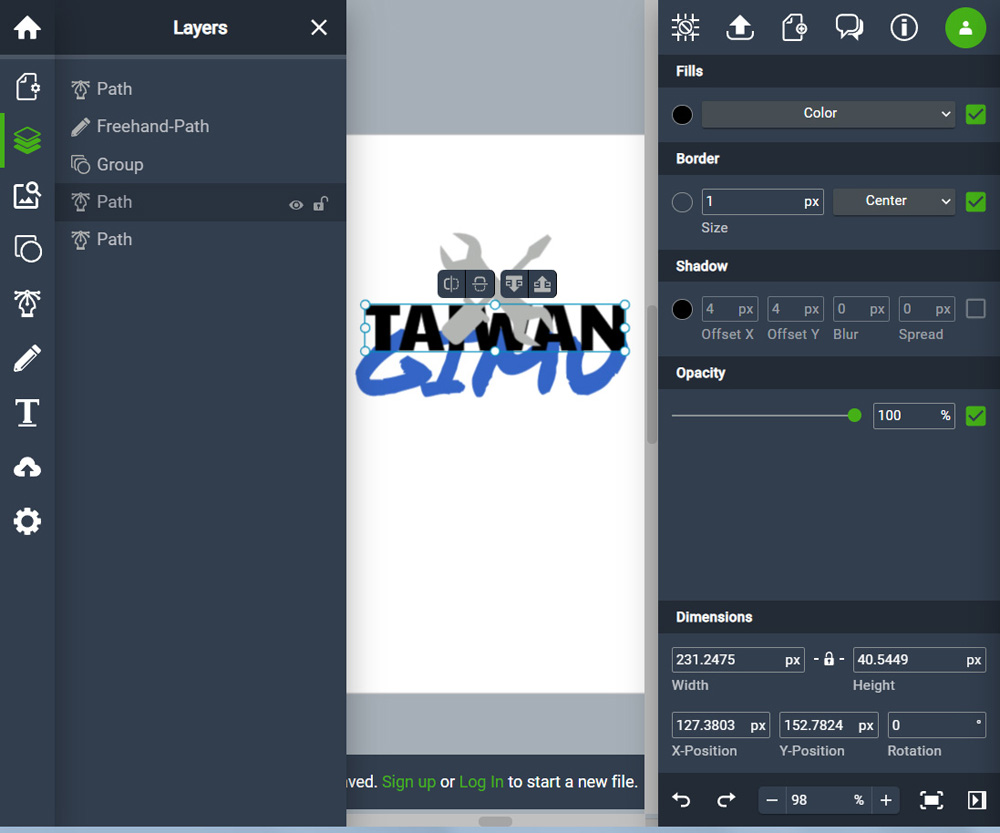Select the Text tool

tap(27, 412)
